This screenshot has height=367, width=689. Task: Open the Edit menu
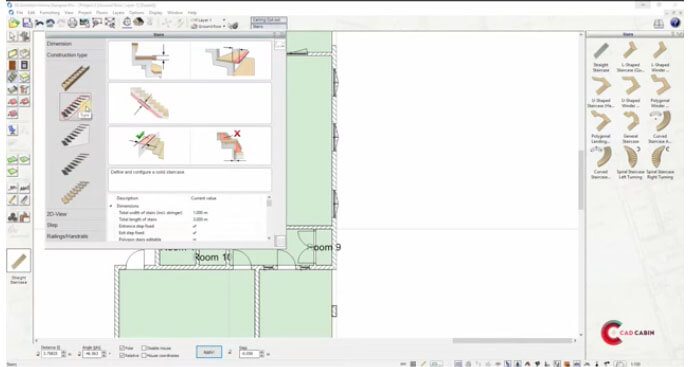31,13
